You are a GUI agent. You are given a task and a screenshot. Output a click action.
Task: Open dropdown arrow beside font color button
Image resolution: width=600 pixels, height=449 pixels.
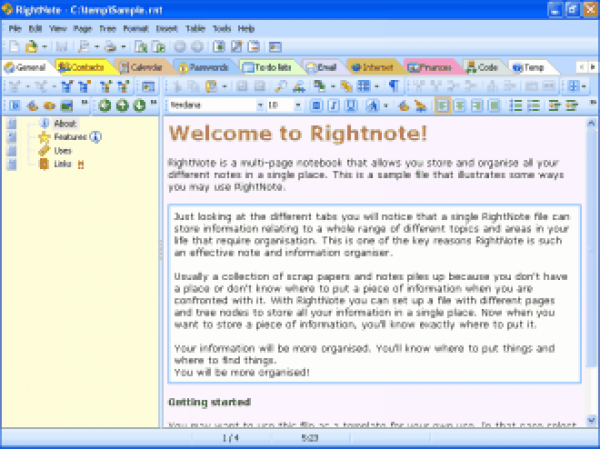(x=386, y=105)
